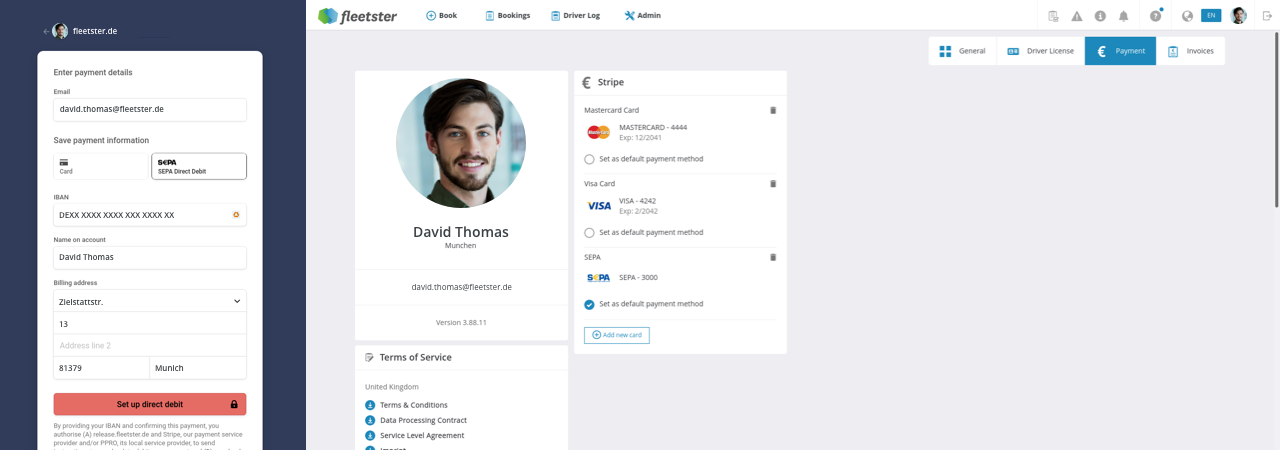The width and height of the screenshot is (1280, 450).
Task: Click the Email field in payment form
Action: point(150,109)
